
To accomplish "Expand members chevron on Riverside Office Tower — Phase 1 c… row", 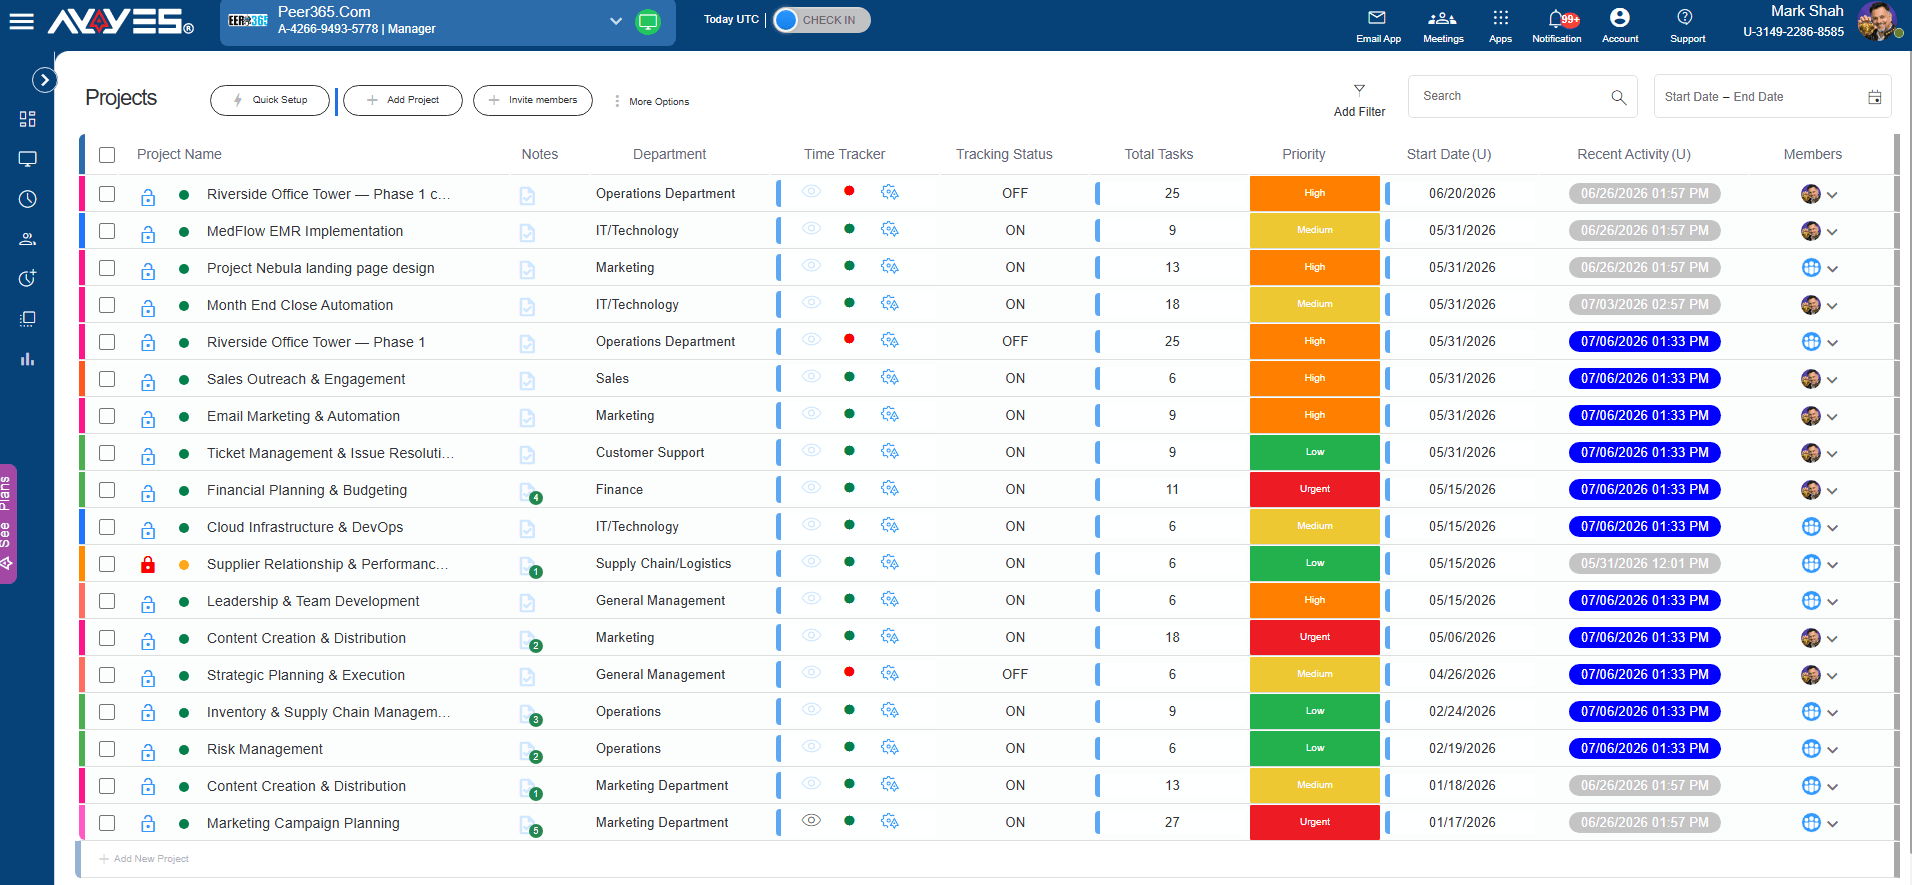I will click(x=1832, y=195).
